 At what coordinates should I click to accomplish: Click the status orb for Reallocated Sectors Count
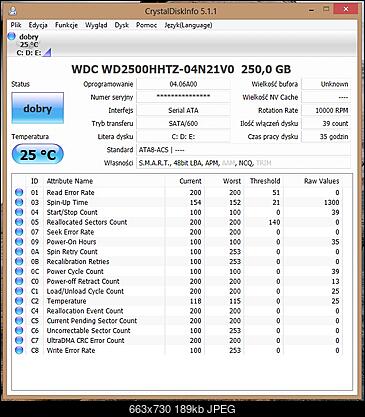tap(19, 222)
